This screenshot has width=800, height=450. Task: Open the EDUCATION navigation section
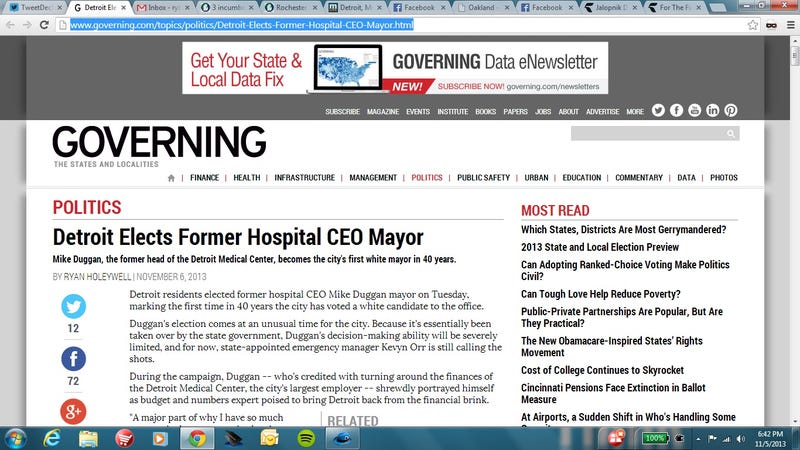[x=582, y=178]
